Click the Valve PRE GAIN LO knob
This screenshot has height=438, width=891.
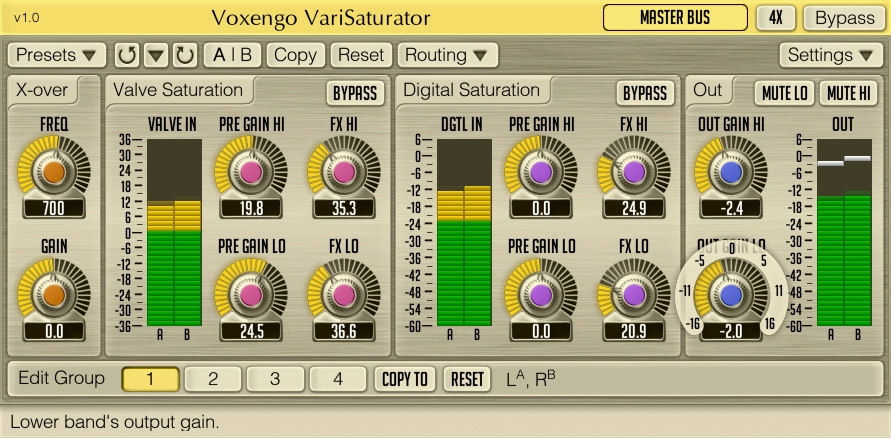251,295
